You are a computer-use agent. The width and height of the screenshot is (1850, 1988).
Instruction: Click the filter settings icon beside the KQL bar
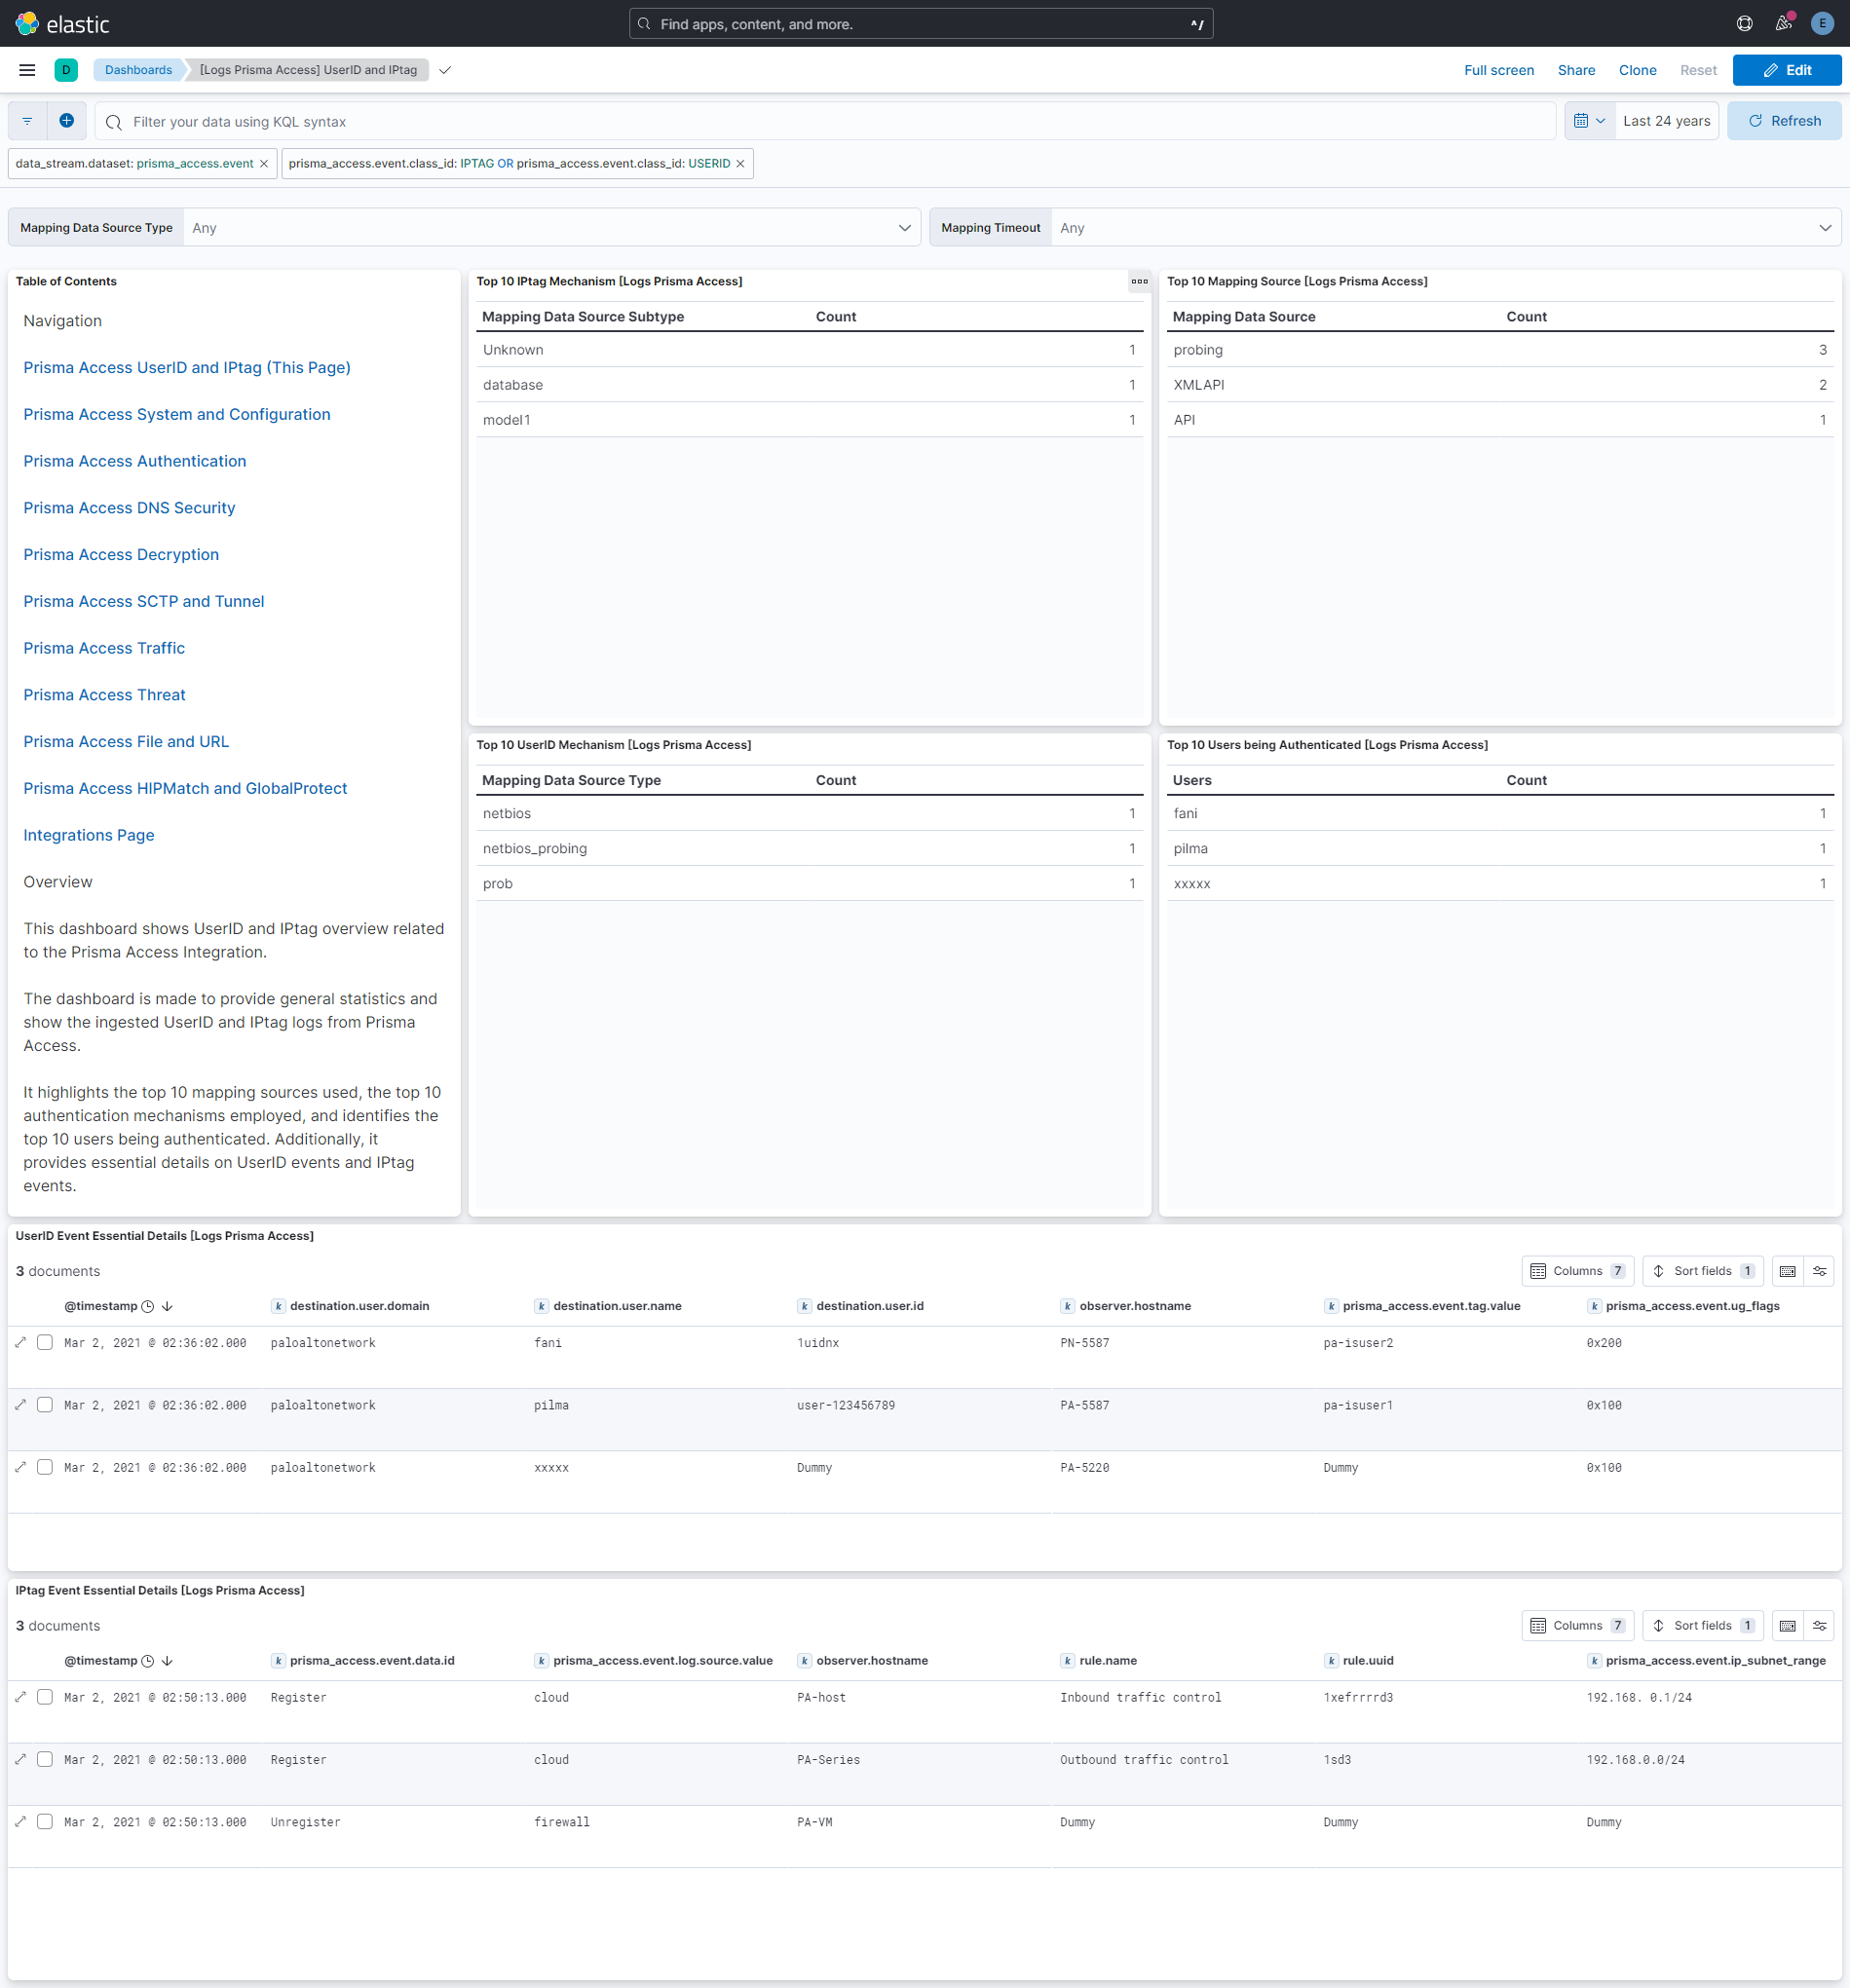pos(26,121)
